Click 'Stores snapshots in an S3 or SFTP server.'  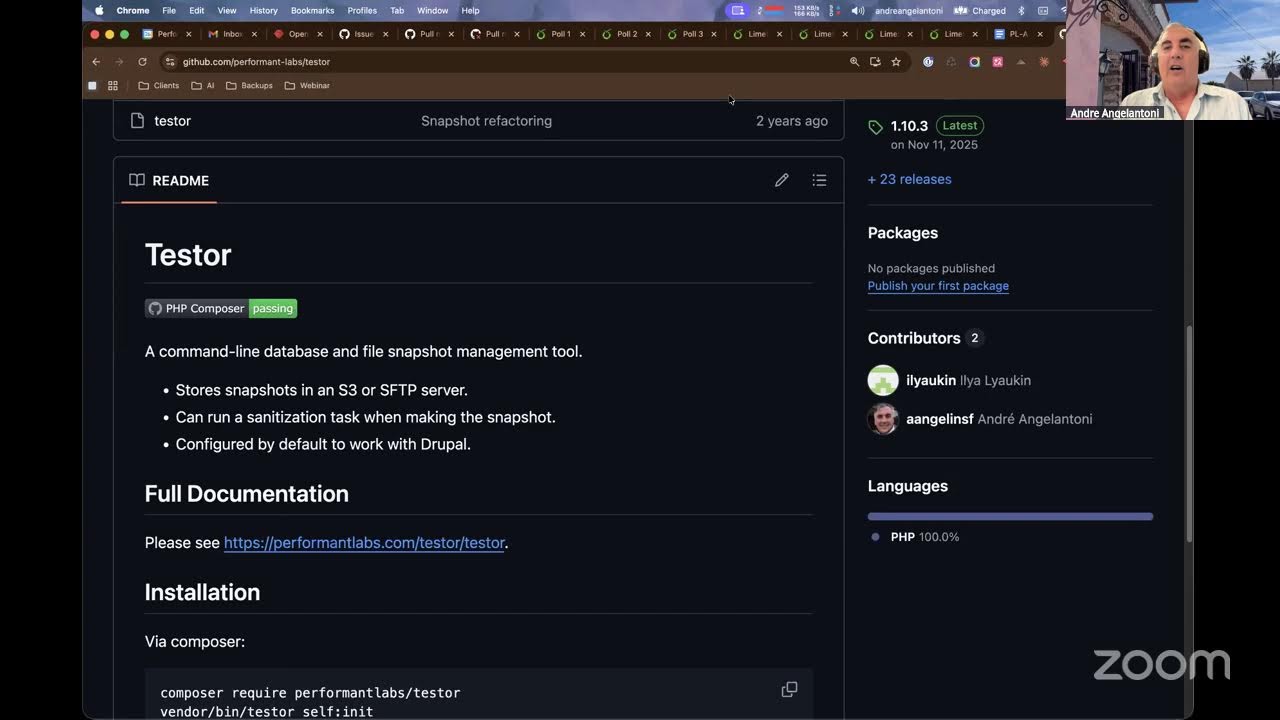click(322, 390)
